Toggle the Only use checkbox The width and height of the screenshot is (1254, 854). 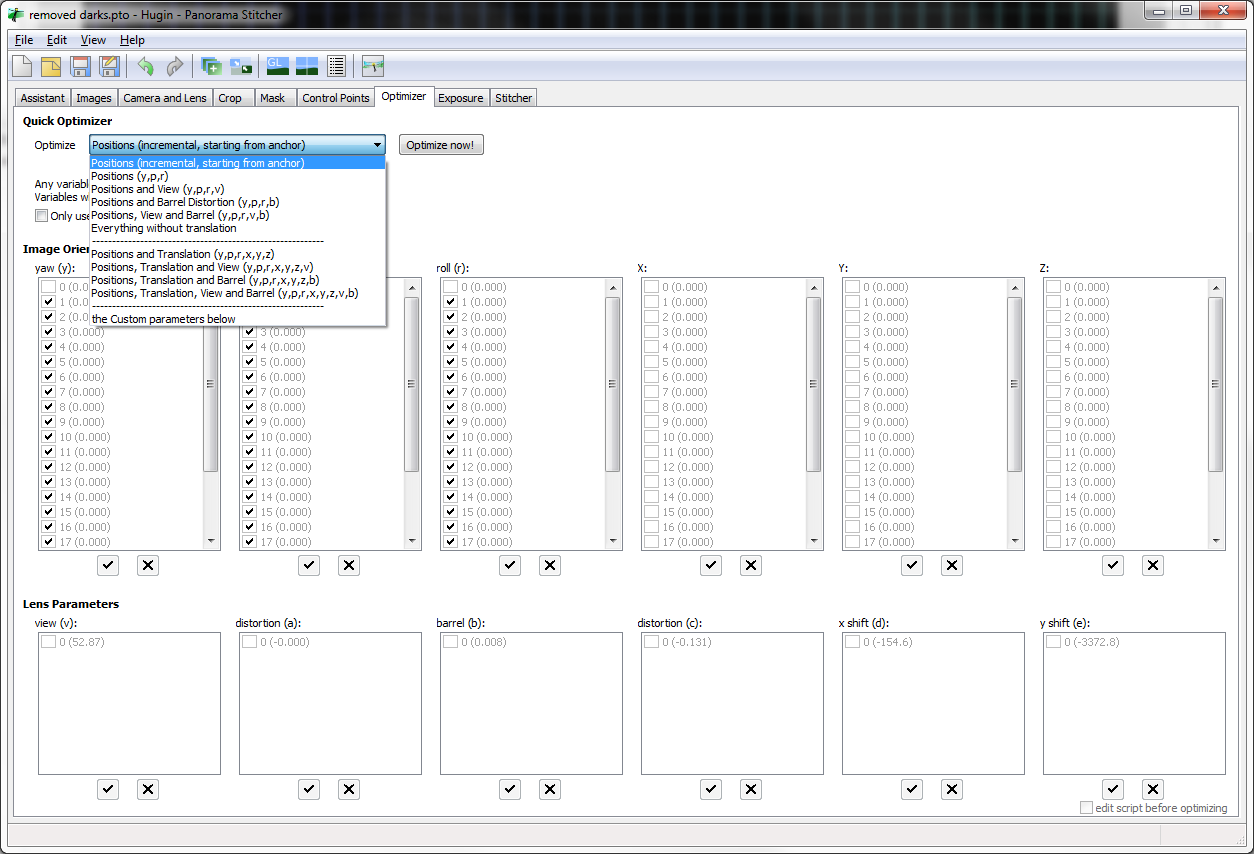point(41,215)
